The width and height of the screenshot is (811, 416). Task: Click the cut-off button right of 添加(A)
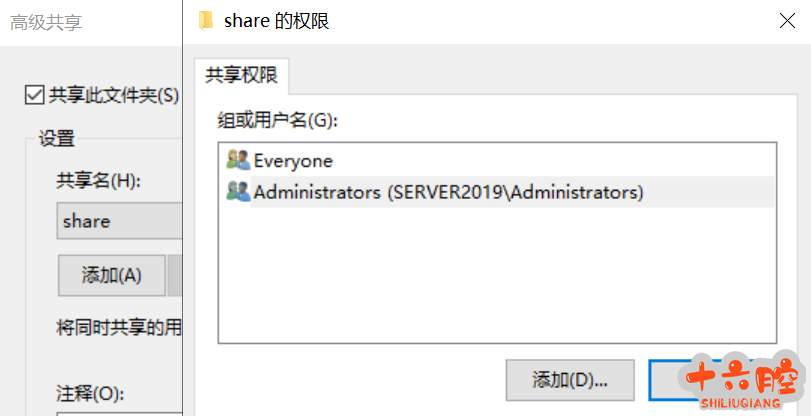point(175,275)
